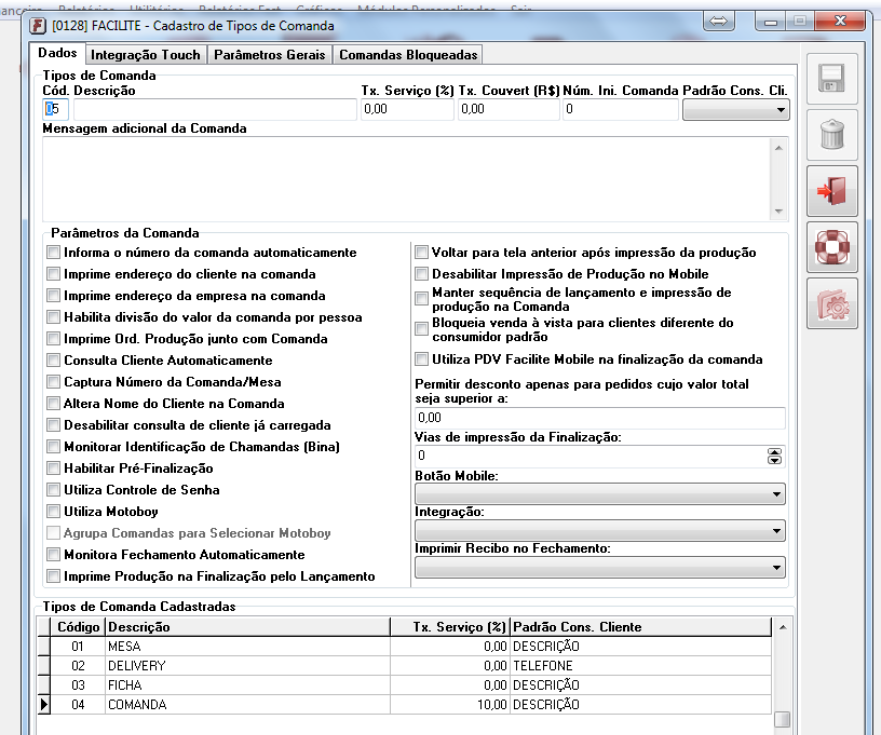Enable 'Informa o número da comanda automaticamente'
The height and width of the screenshot is (735, 881).
tap(53, 252)
